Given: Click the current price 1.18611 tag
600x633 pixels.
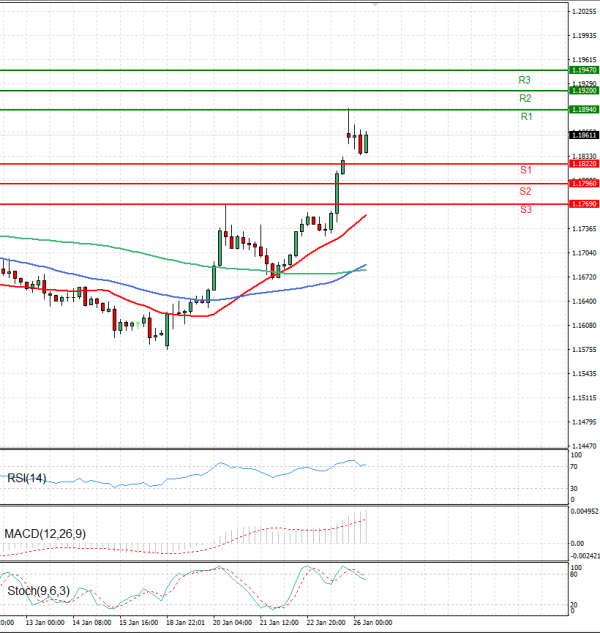Looking at the screenshot, I should [x=583, y=135].
